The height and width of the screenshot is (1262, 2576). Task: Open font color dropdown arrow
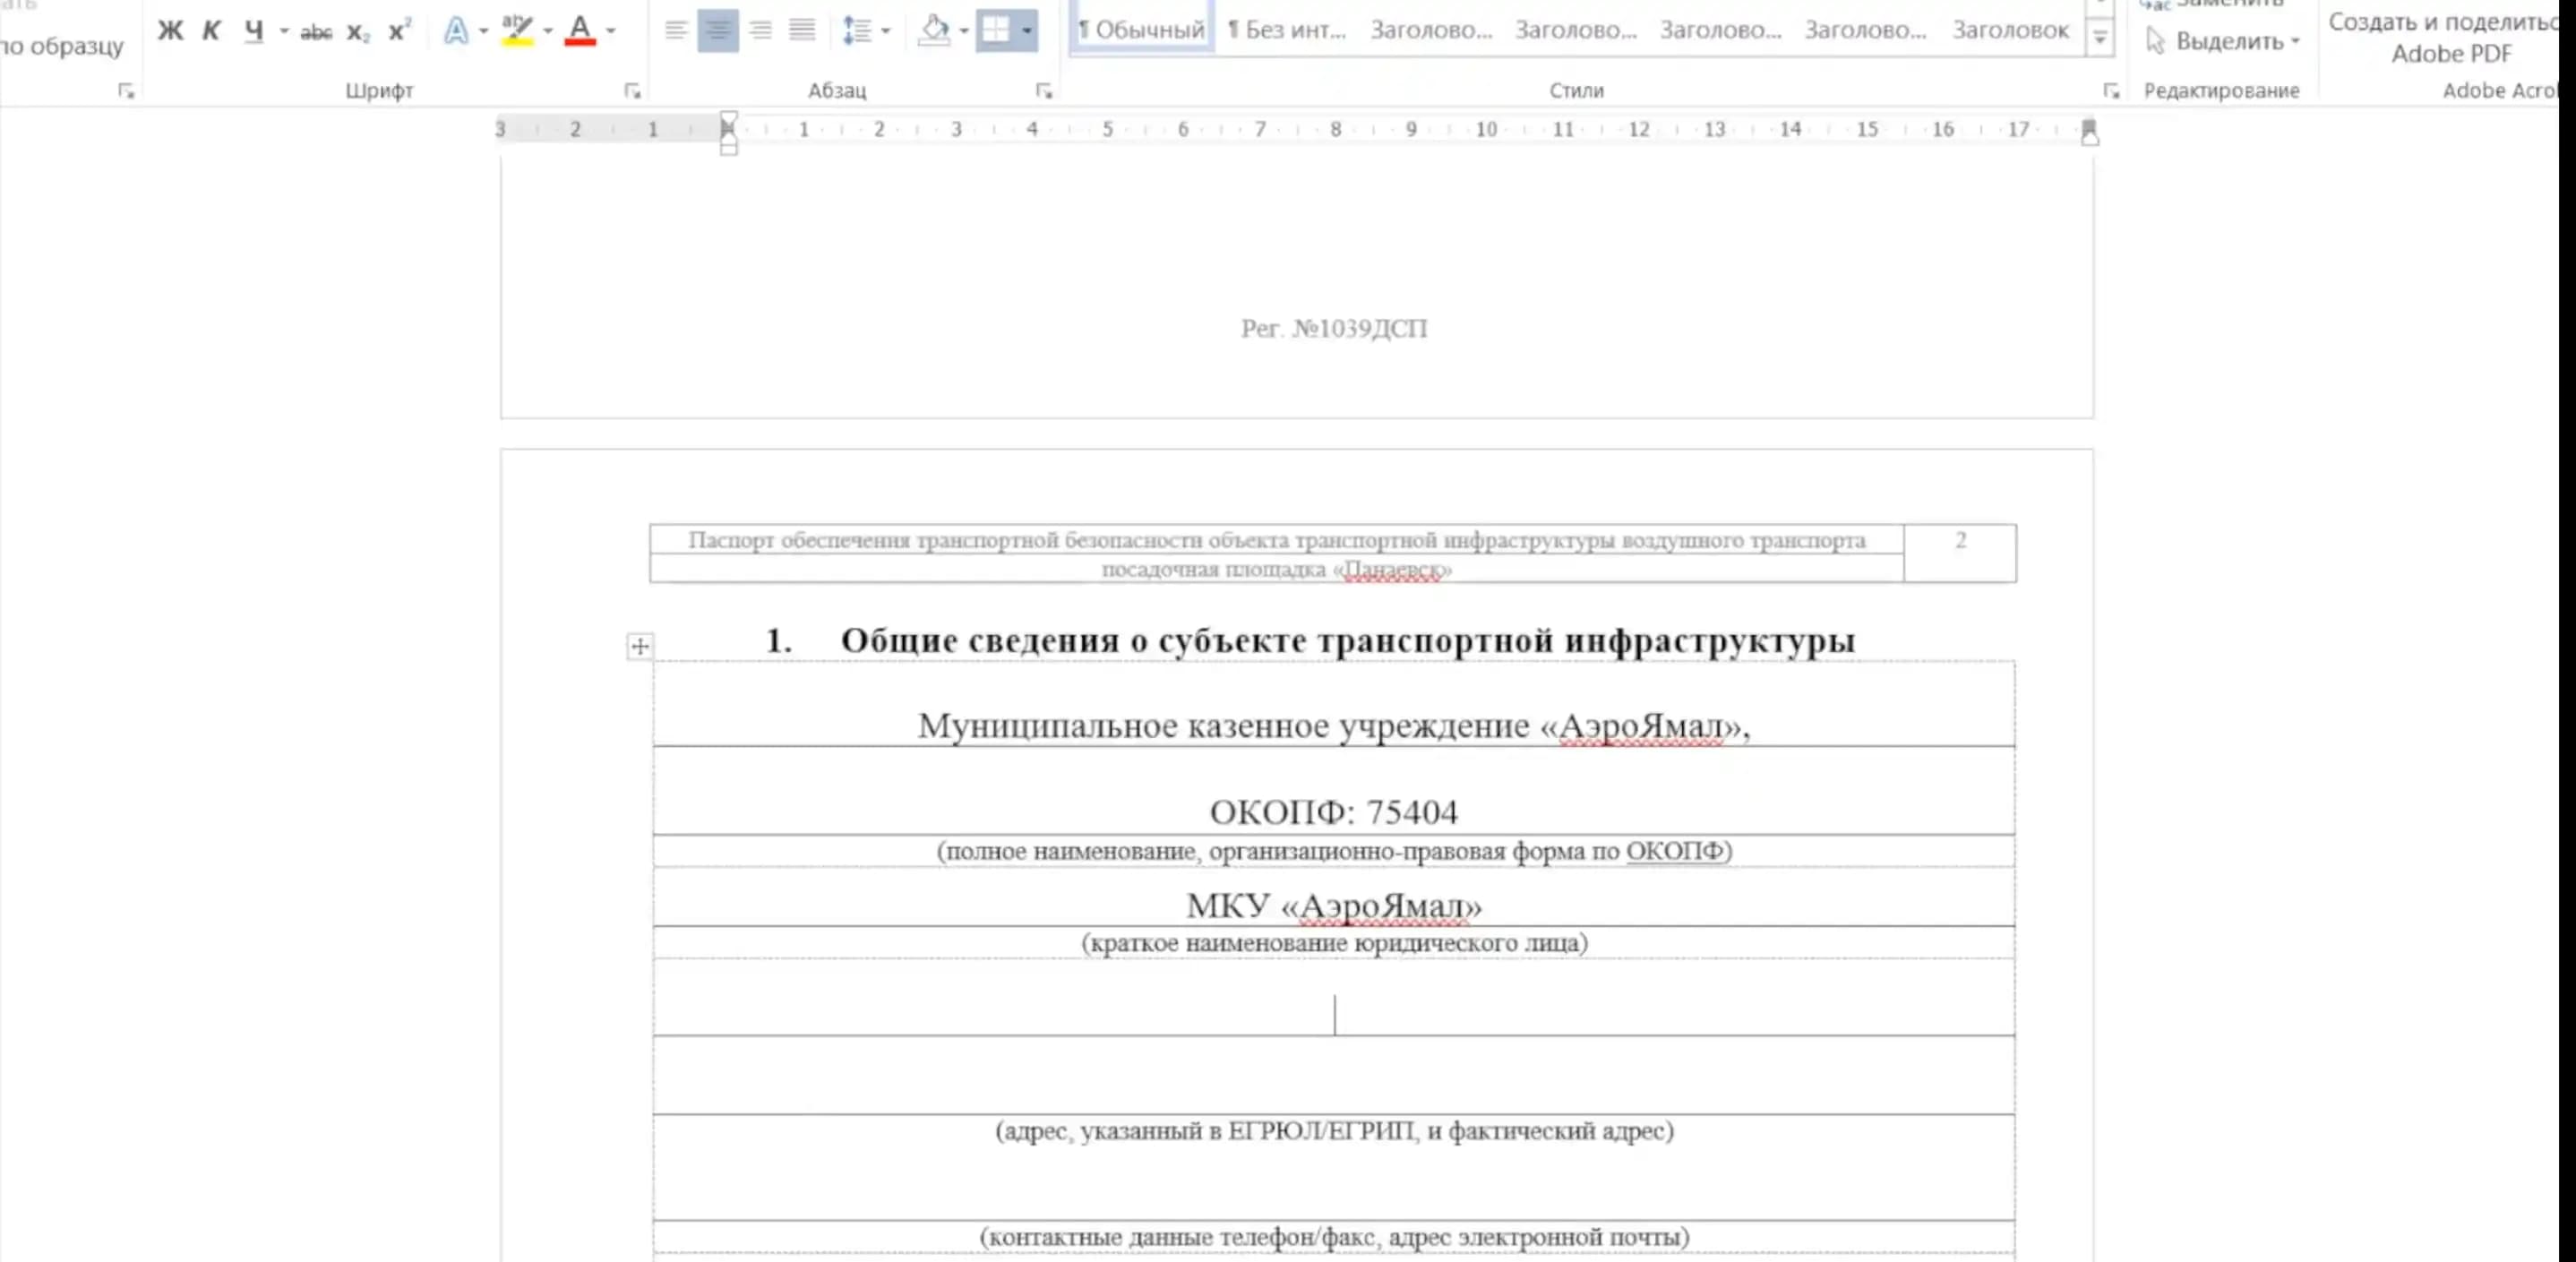coord(611,31)
